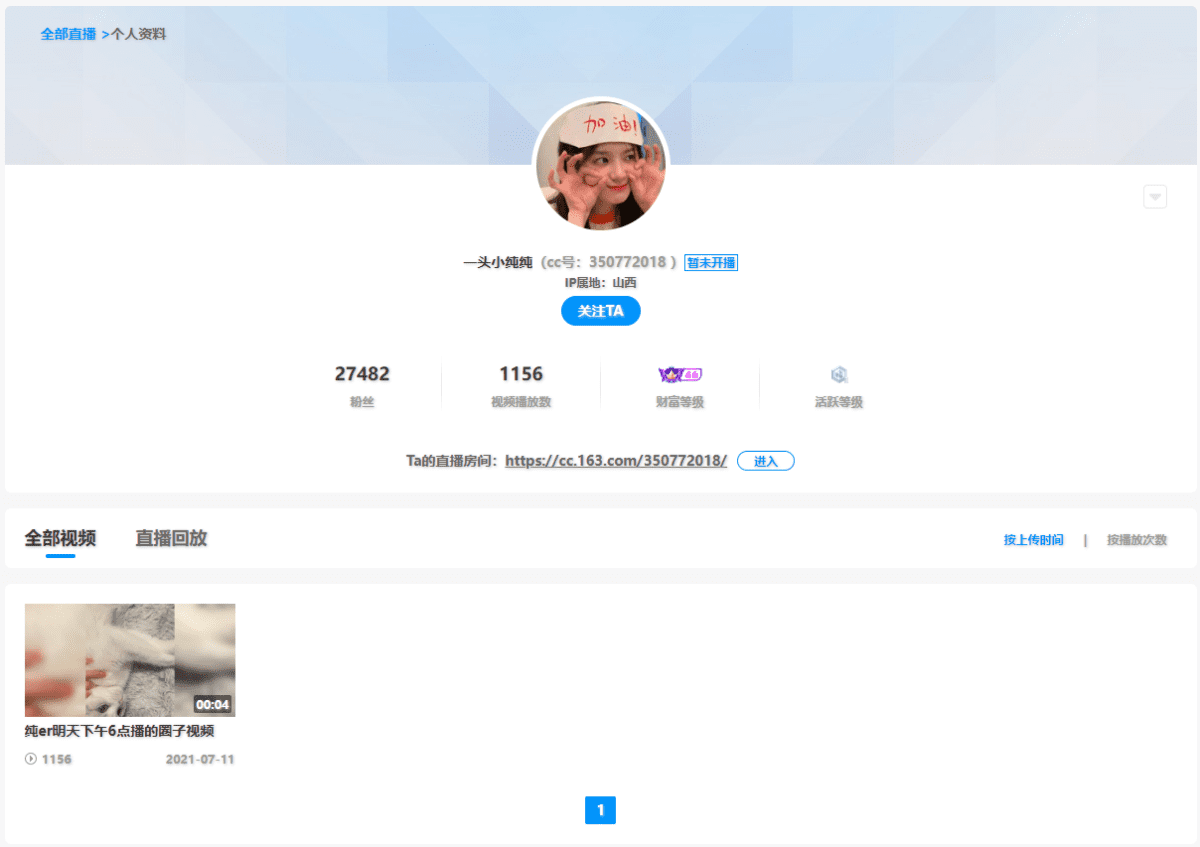1200x847 pixels.
Task: Click the 1156 video play count
Action: tap(520, 373)
